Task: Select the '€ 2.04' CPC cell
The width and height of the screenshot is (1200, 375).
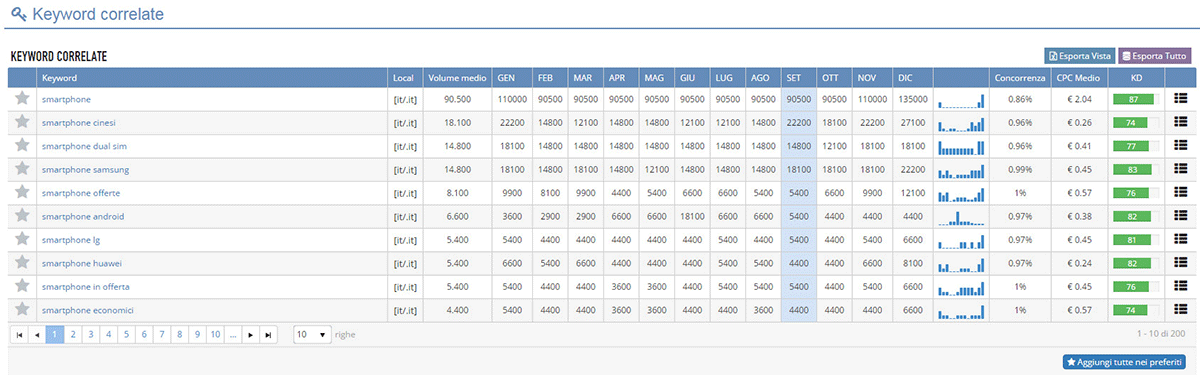Action: [x=1080, y=99]
